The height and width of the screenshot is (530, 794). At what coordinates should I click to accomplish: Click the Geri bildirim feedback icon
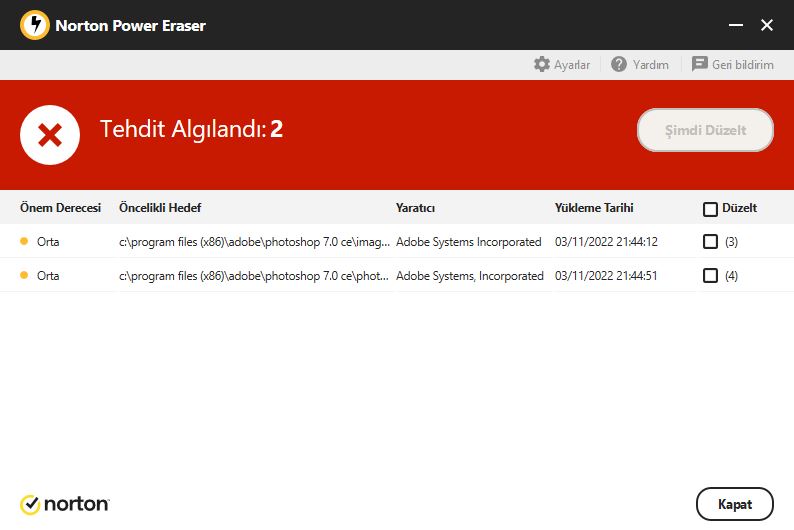(x=699, y=64)
